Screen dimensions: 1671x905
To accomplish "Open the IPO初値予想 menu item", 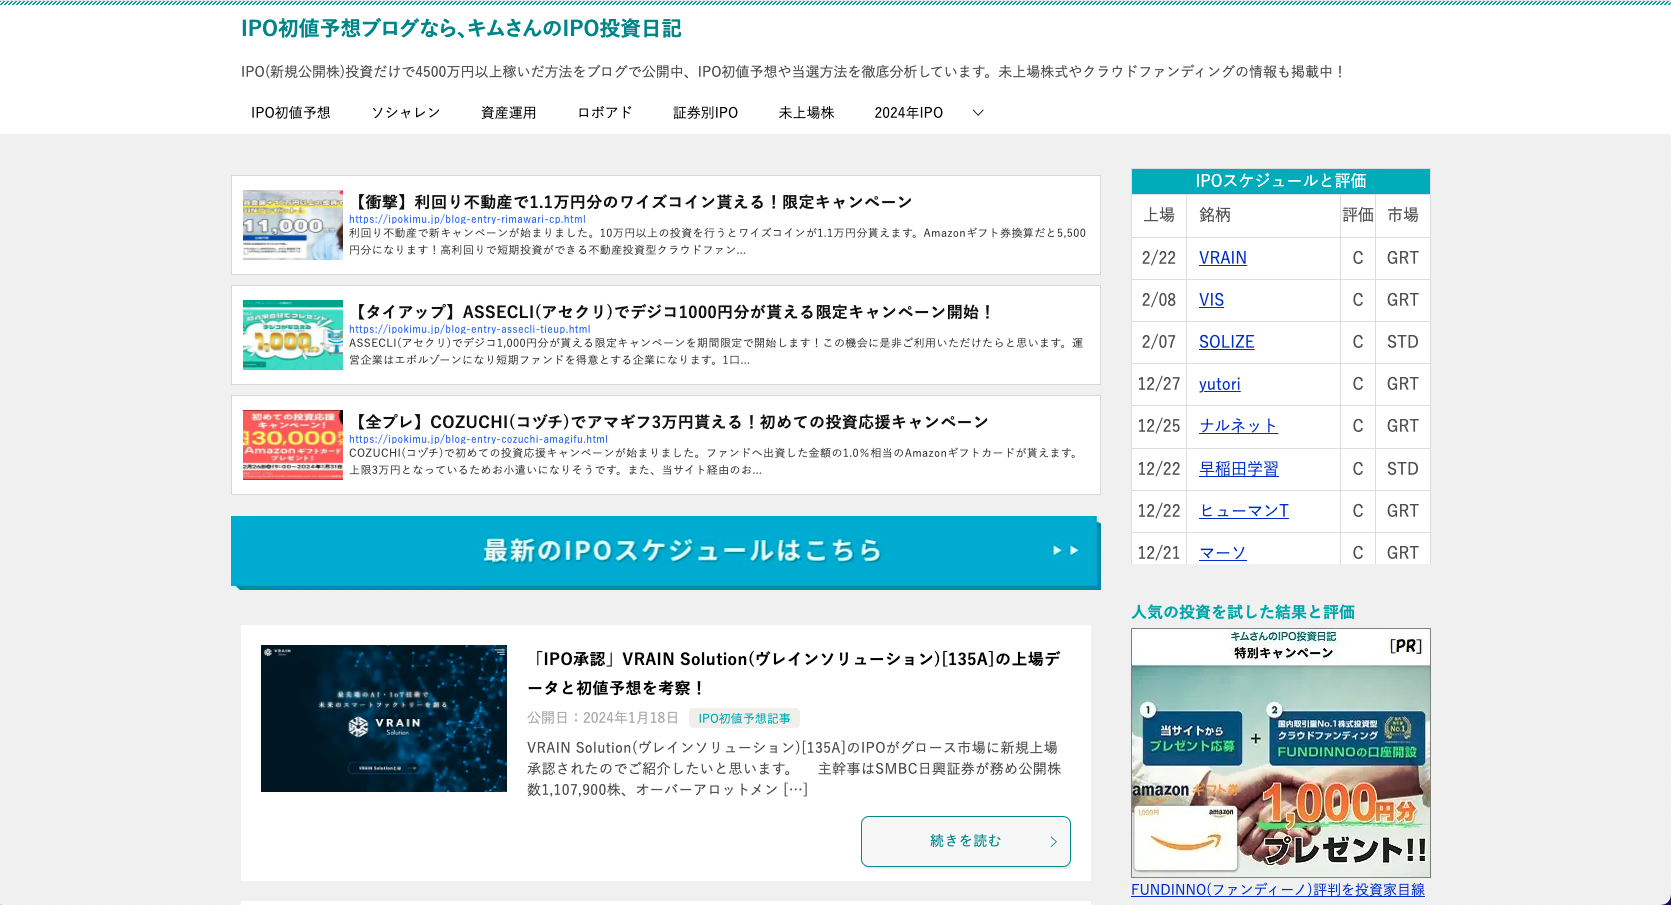I will [290, 113].
